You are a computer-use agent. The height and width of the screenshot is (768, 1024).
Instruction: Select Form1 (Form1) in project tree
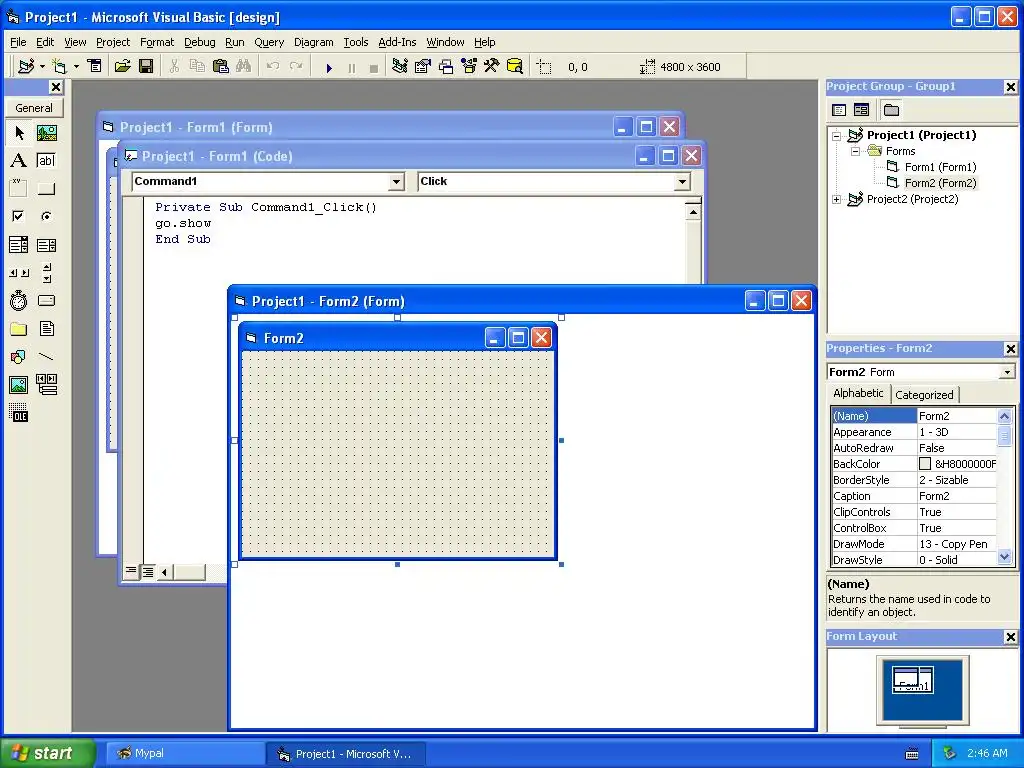(940, 167)
